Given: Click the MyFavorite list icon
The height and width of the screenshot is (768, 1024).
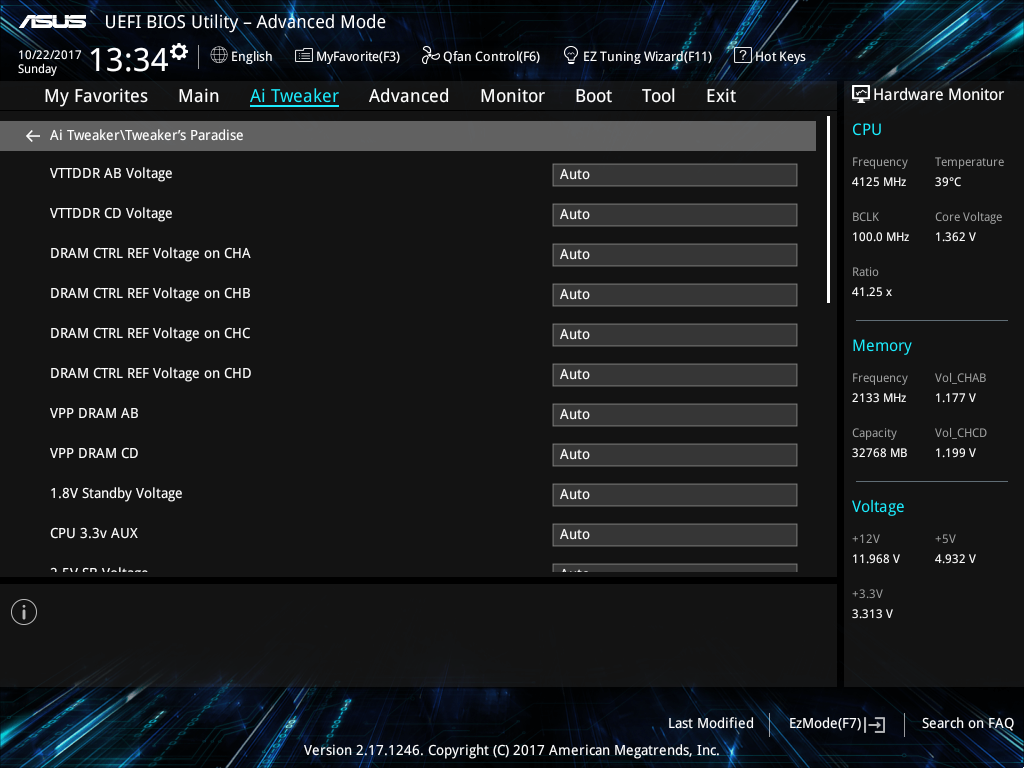Looking at the screenshot, I should click(304, 56).
